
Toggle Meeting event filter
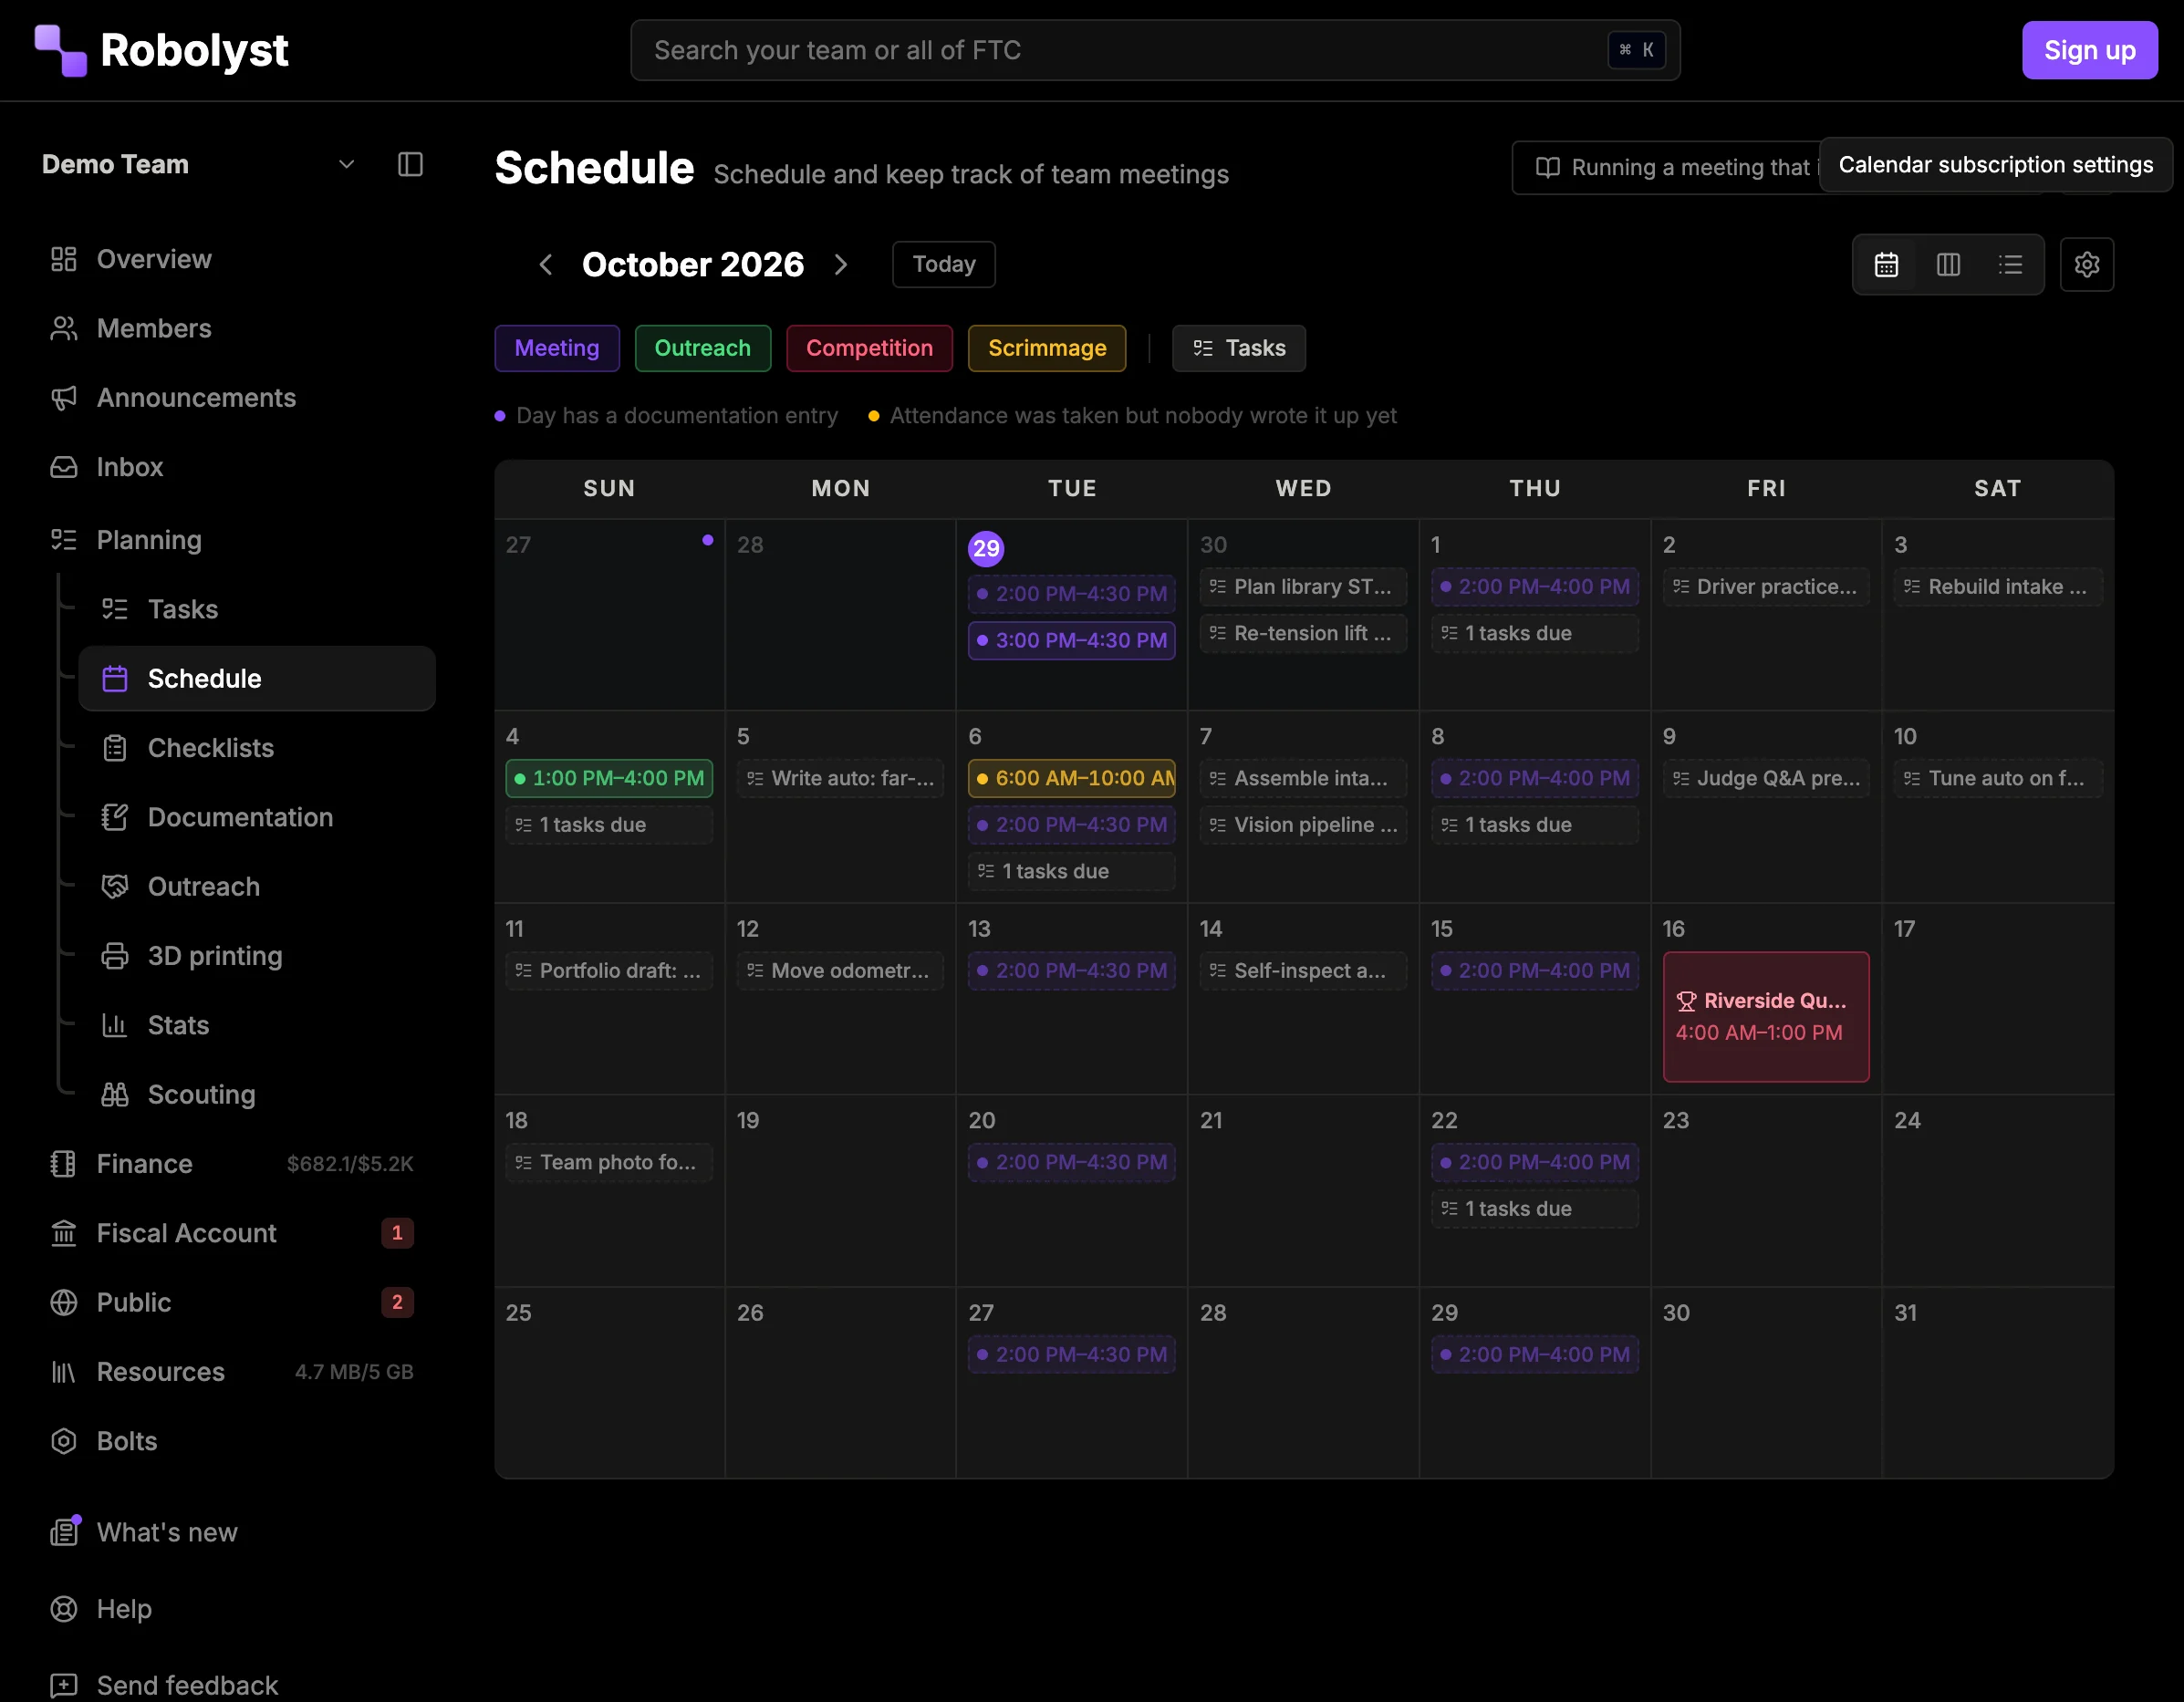[557, 348]
